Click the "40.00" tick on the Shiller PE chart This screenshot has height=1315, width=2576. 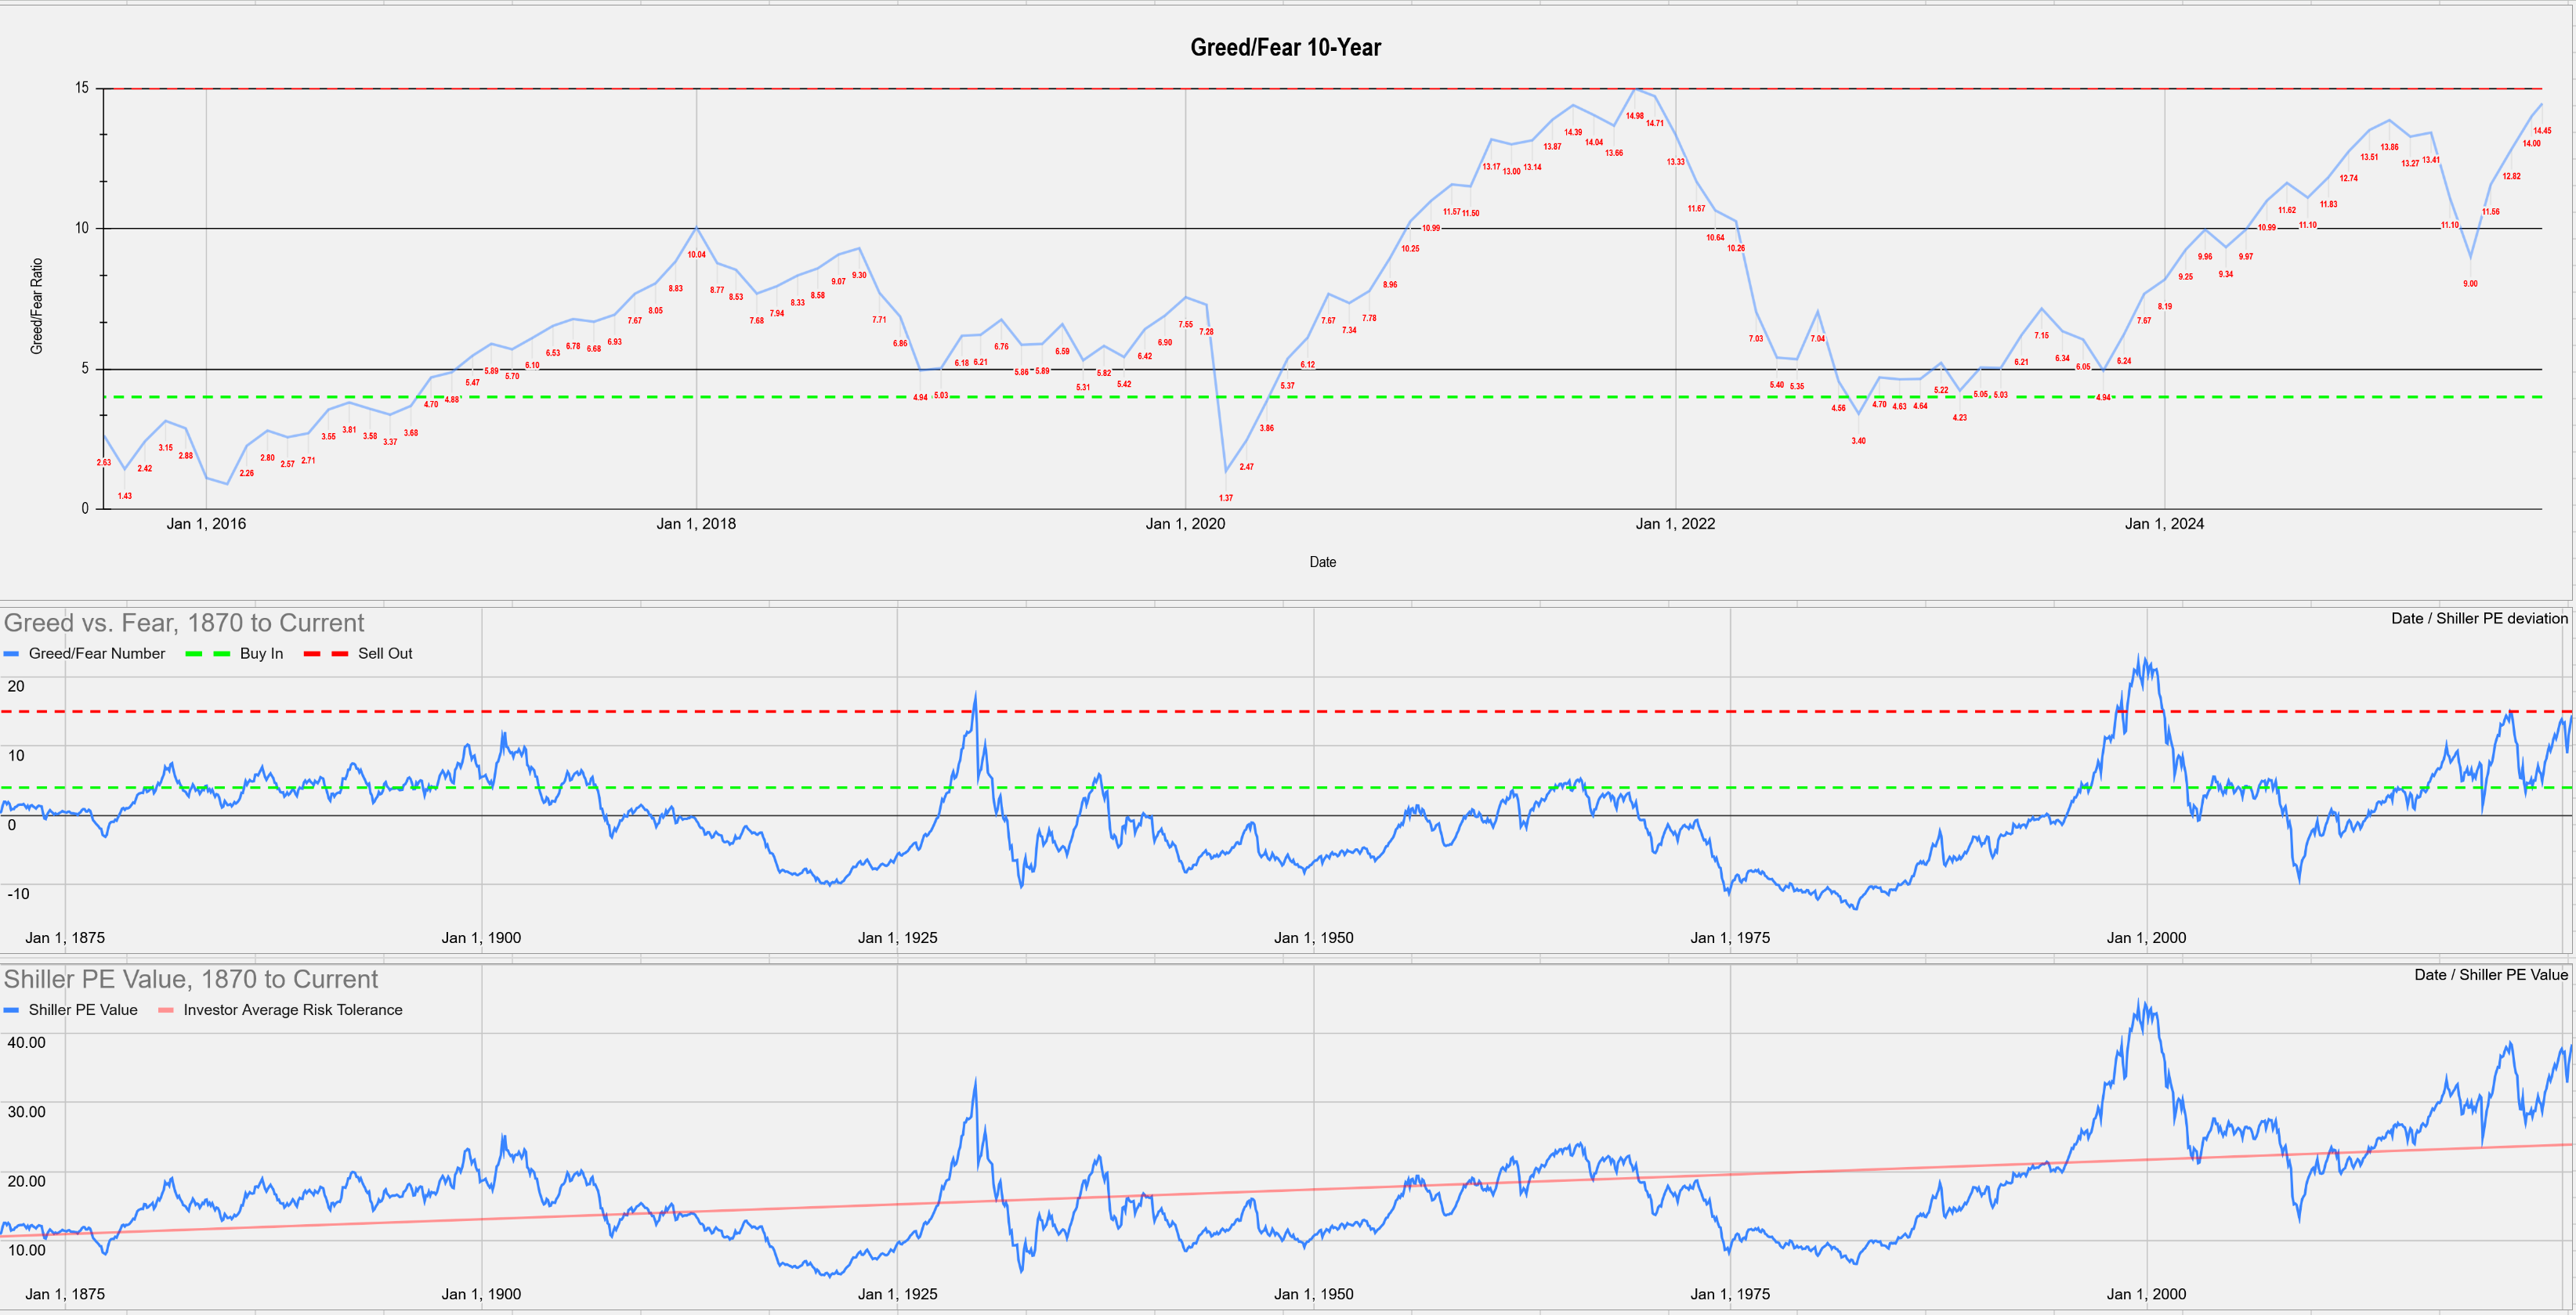tap(26, 1042)
